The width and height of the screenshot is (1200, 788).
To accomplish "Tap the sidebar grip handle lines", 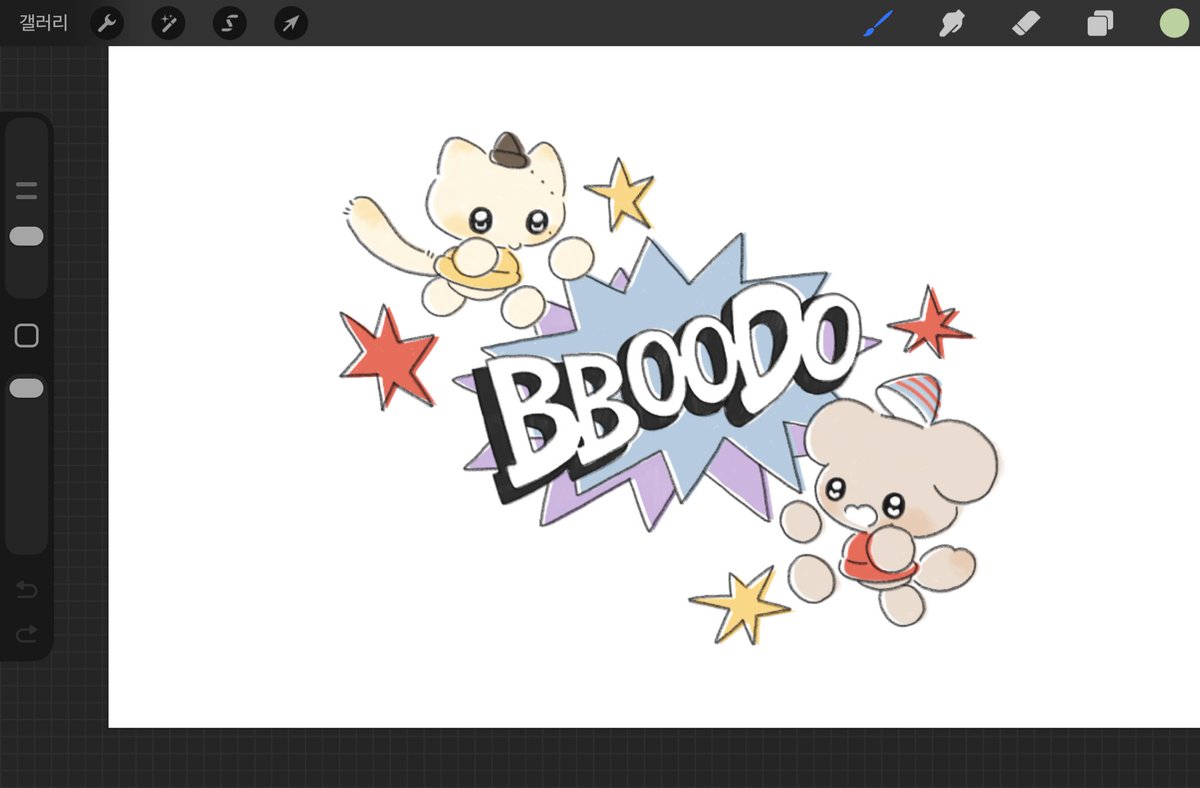I will (27, 191).
